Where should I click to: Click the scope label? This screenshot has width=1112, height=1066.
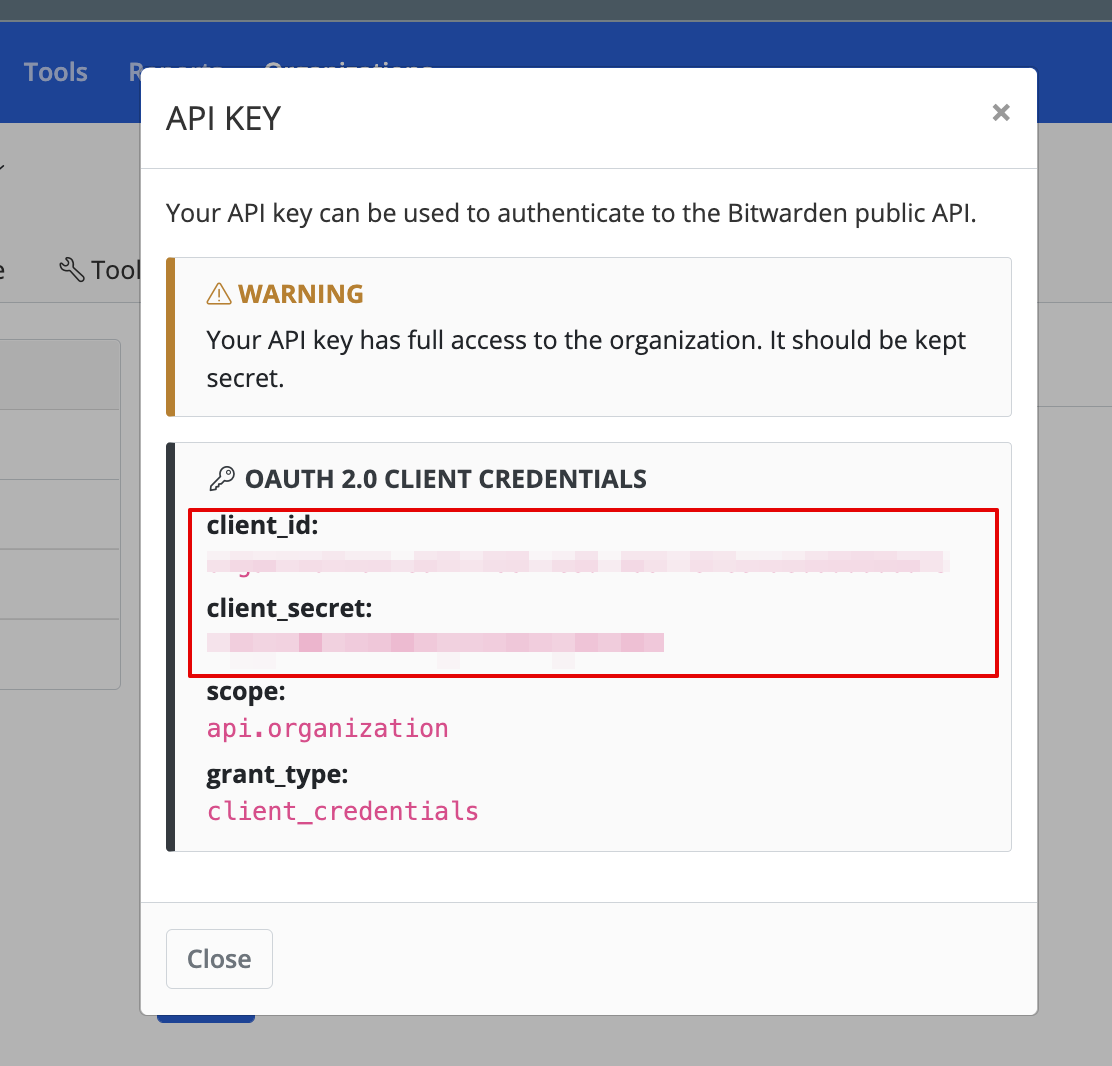pyautogui.click(x=246, y=692)
